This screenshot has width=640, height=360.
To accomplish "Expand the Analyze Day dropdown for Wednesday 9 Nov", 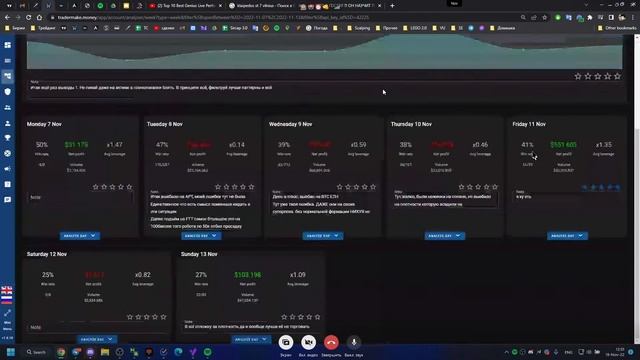I will tap(323, 236).
